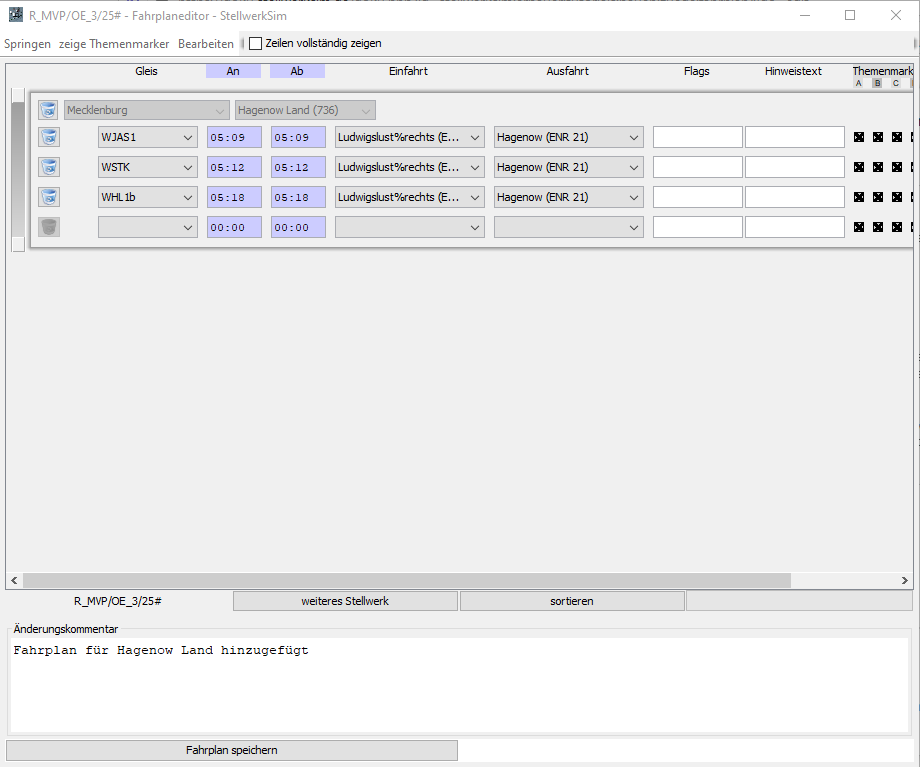920x767 pixels.
Task: Click the Hinweistext field in the WJAS1 row
Action: coord(794,137)
